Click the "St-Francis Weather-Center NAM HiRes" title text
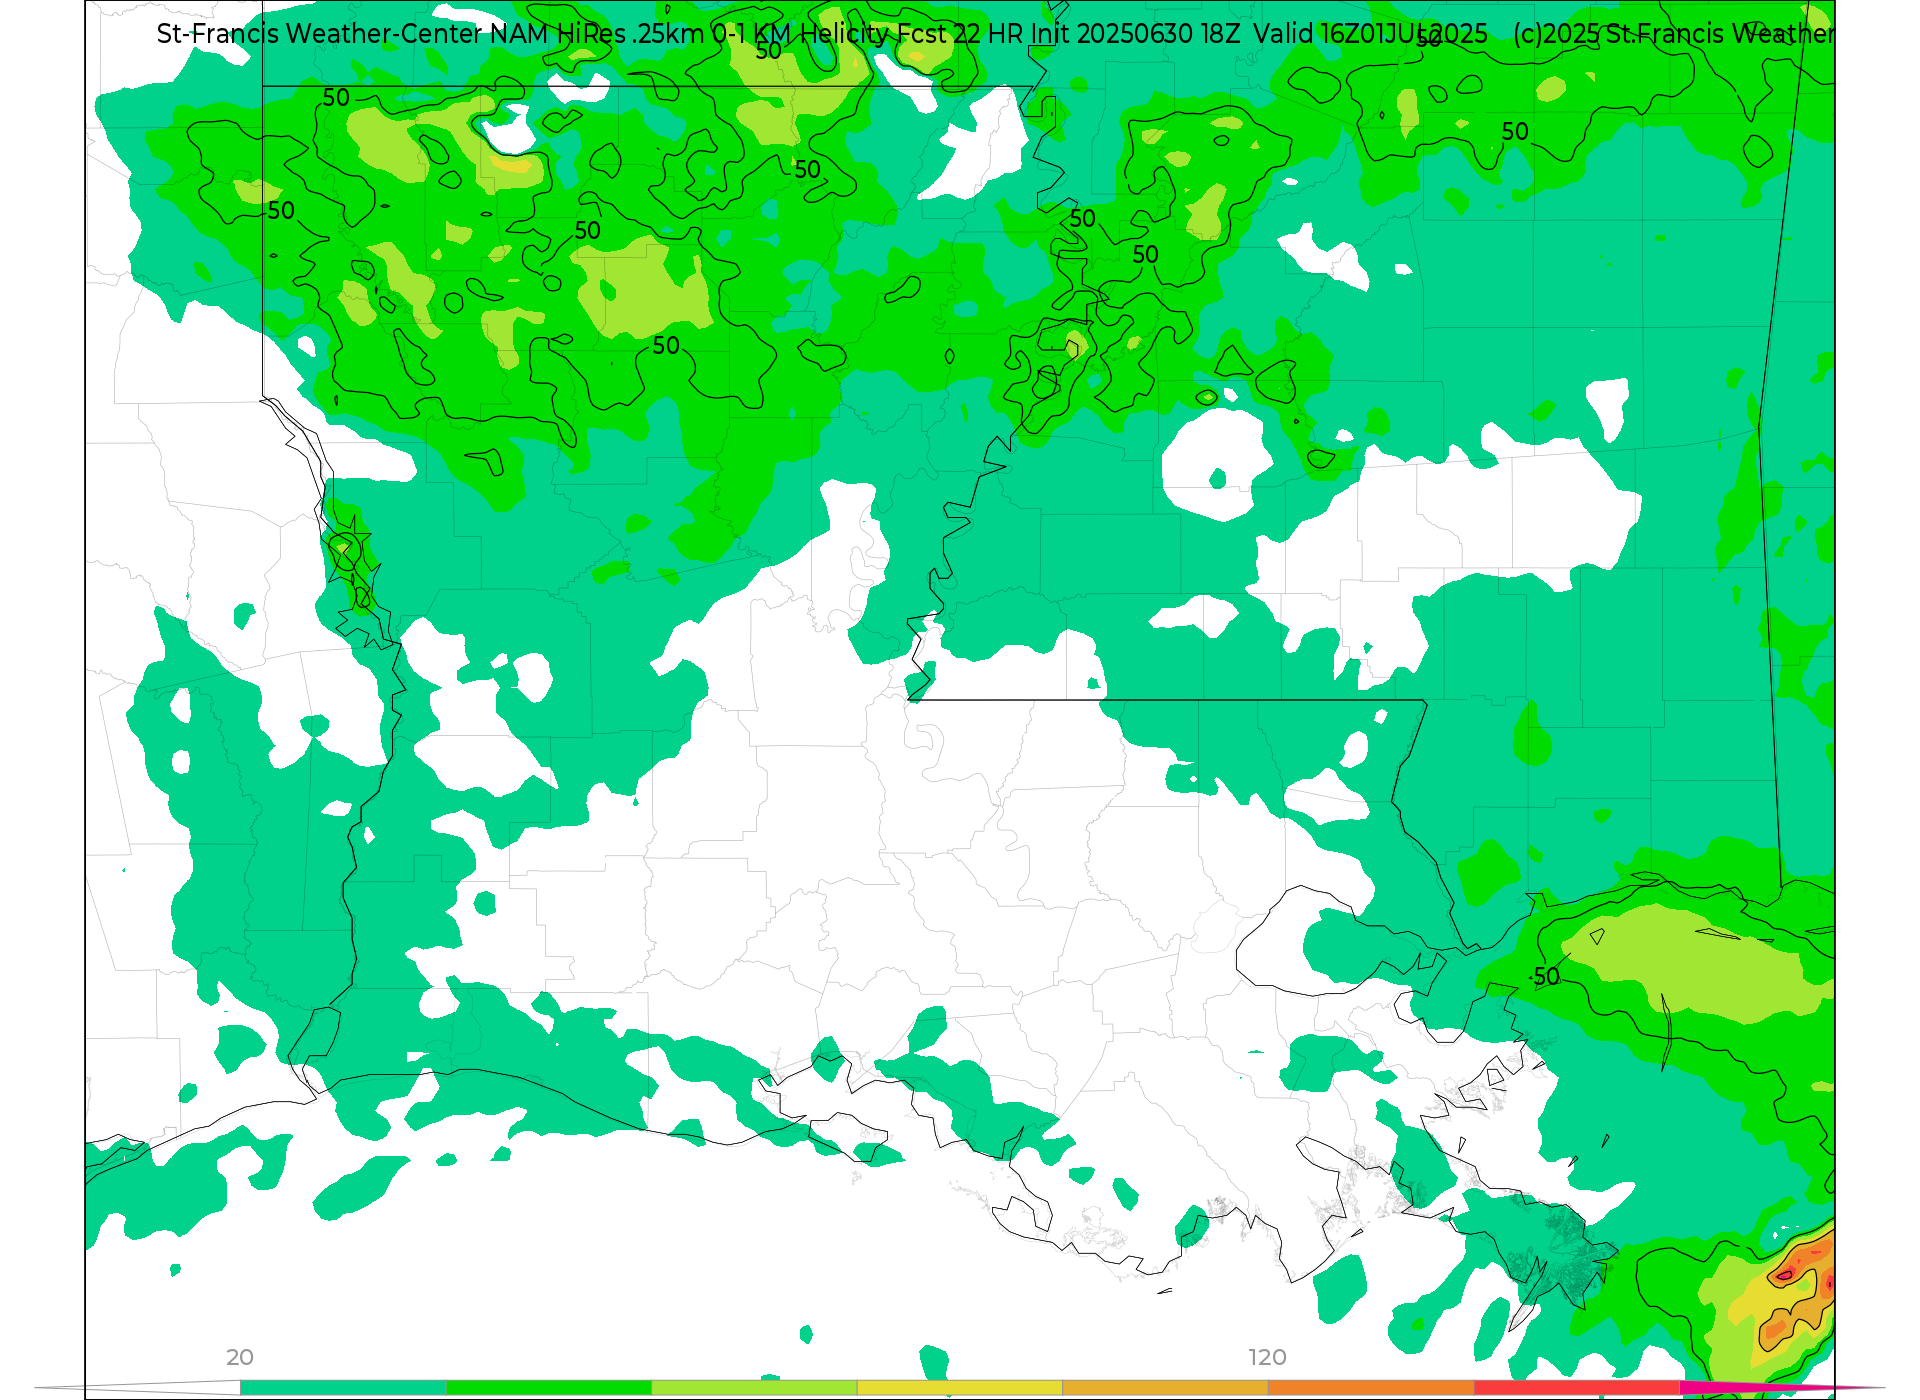The height and width of the screenshot is (1400, 1920). [391, 34]
